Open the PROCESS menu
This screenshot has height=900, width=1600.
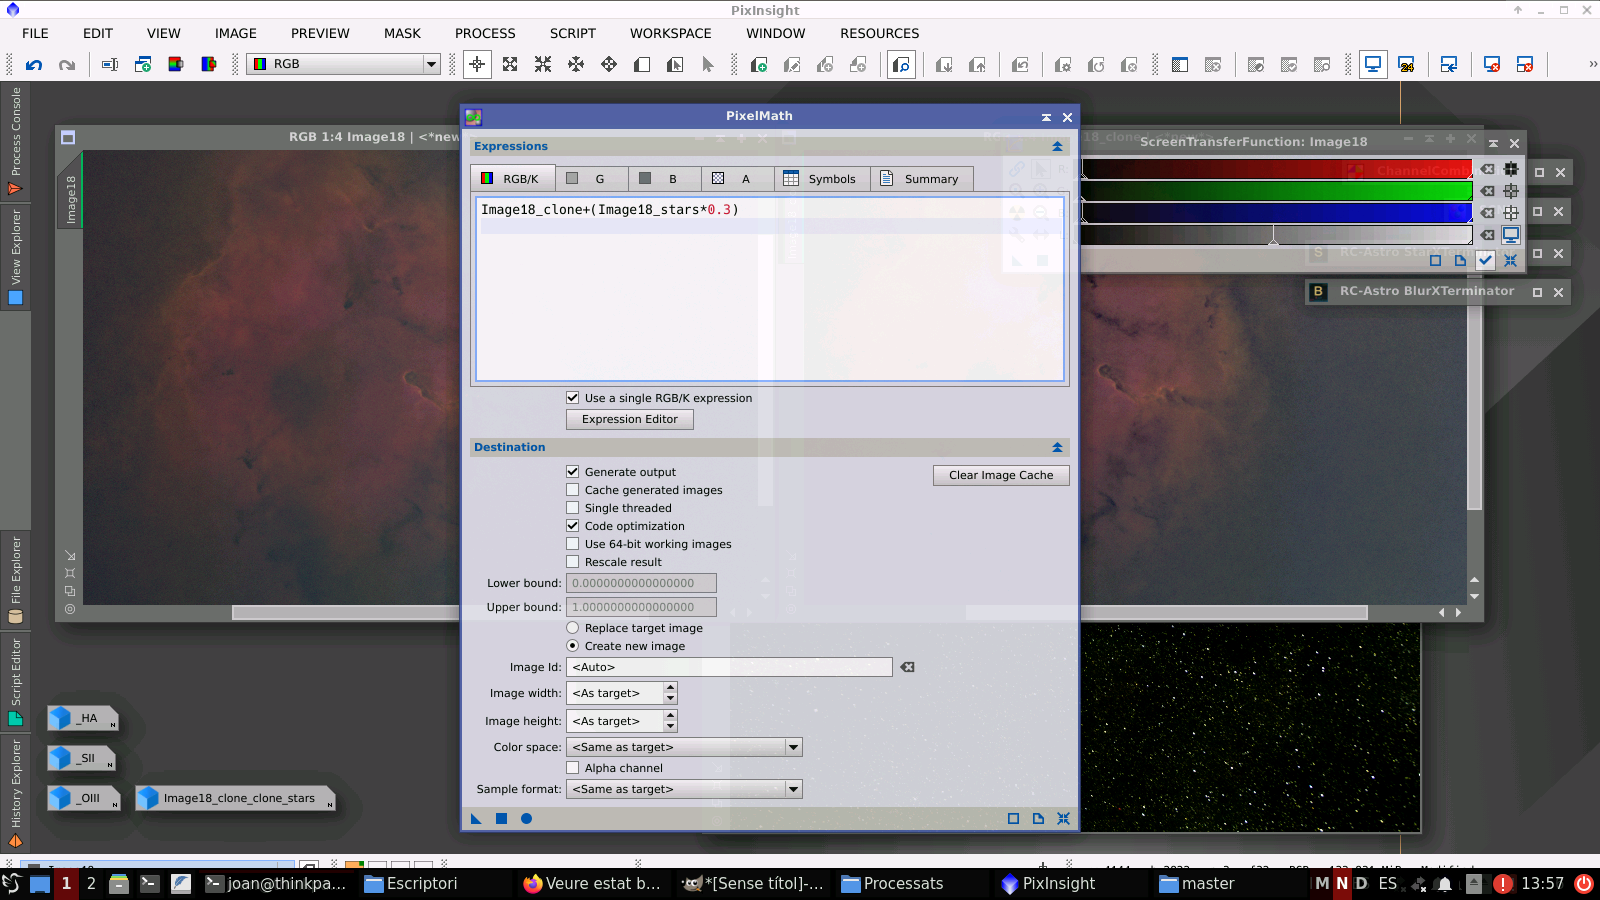tap(485, 33)
